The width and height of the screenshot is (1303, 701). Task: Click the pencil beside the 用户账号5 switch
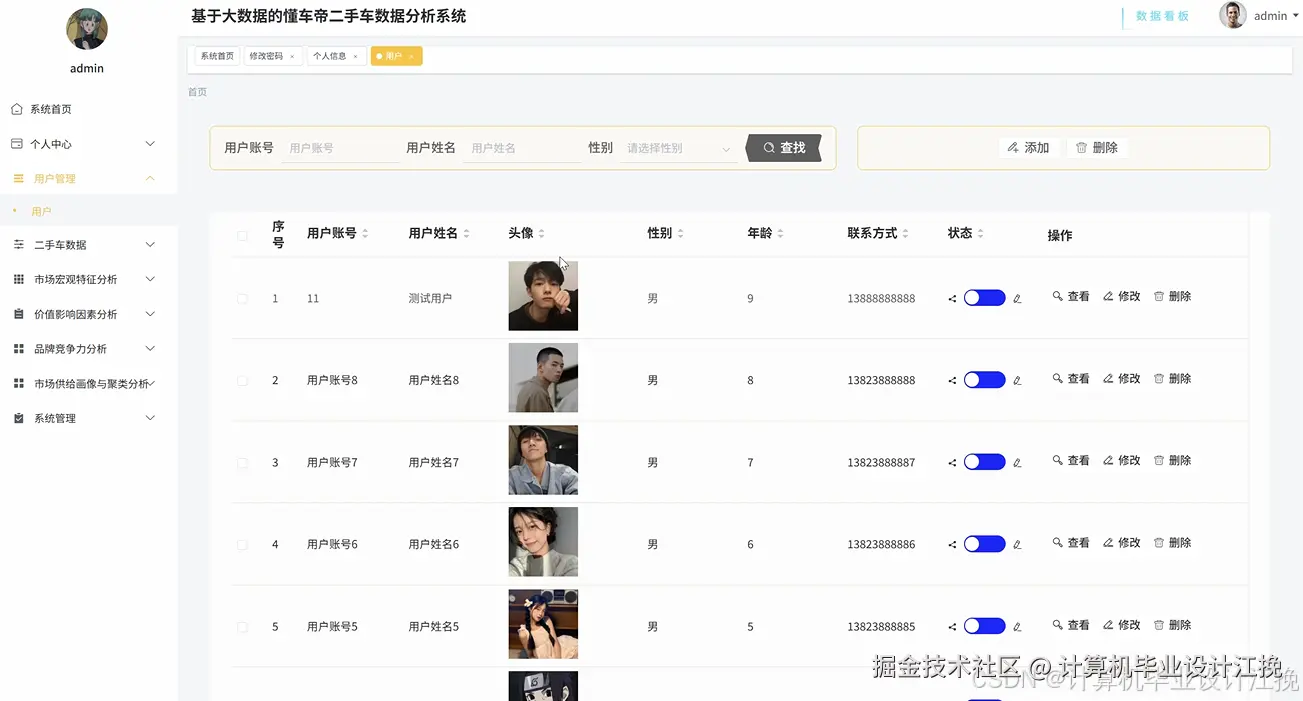1017,626
